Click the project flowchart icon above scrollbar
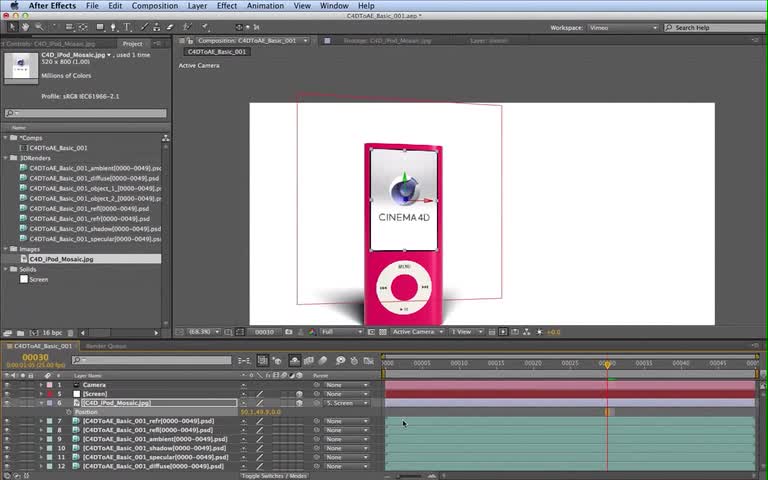 coord(166,138)
